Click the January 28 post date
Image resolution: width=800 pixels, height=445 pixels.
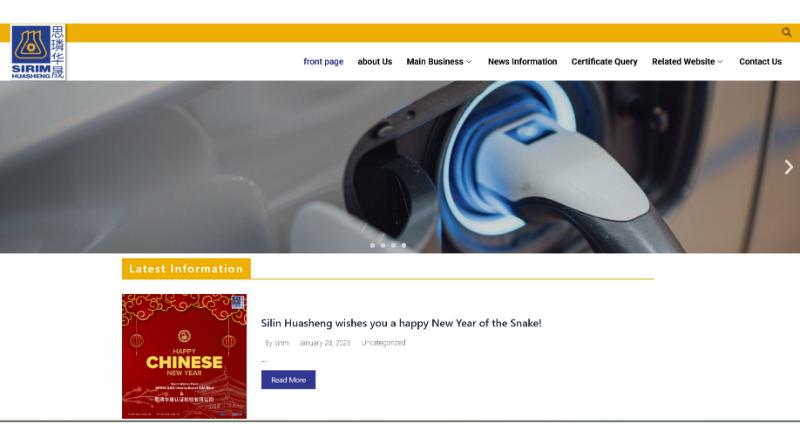tap(324, 343)
